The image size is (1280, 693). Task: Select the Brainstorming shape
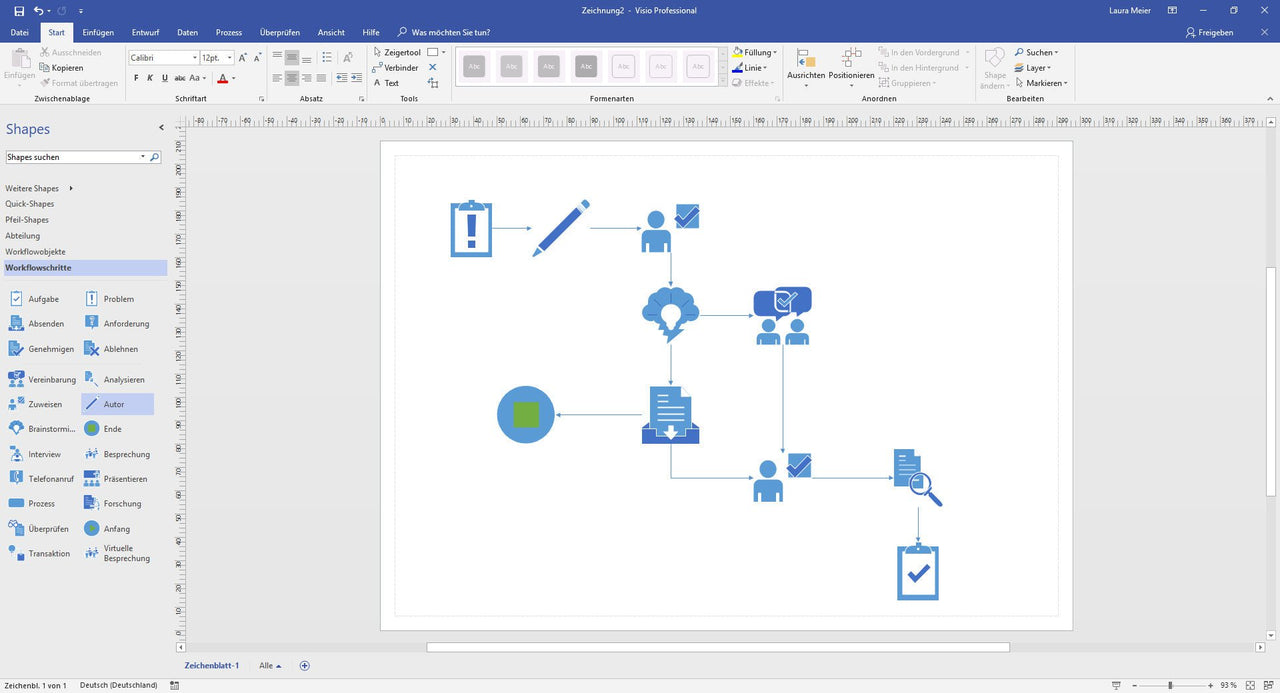click(40, 428)
